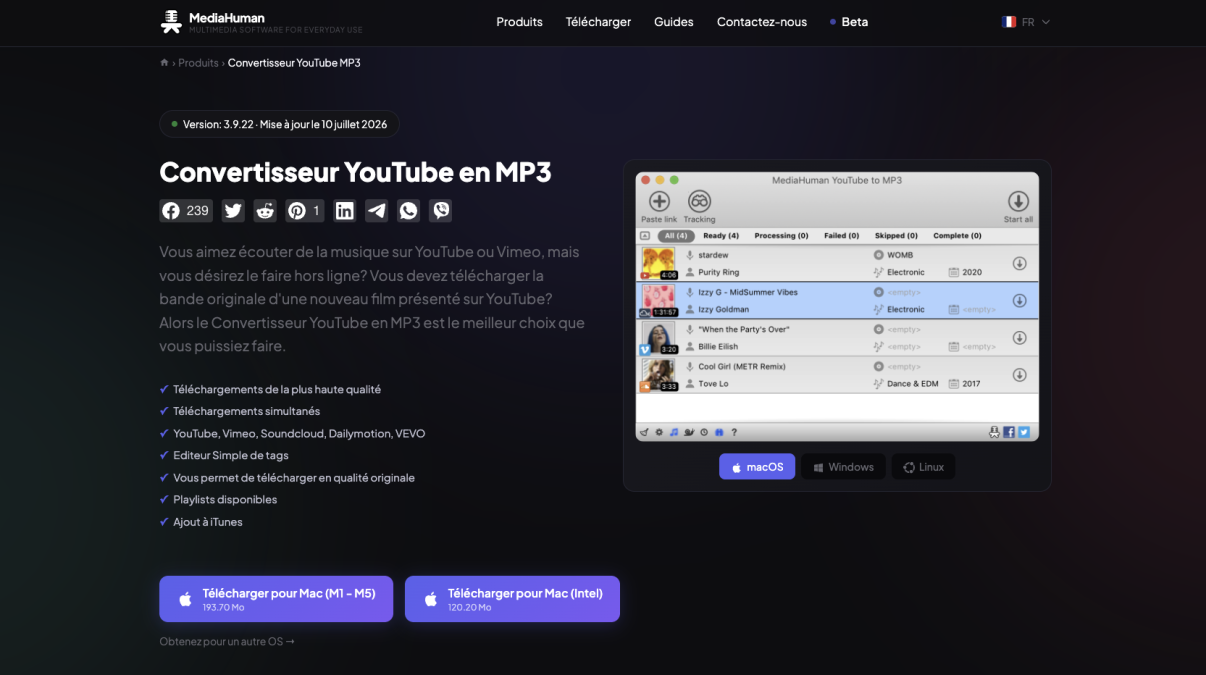Share the page via Viber
1206x675 pixels.
440,210
